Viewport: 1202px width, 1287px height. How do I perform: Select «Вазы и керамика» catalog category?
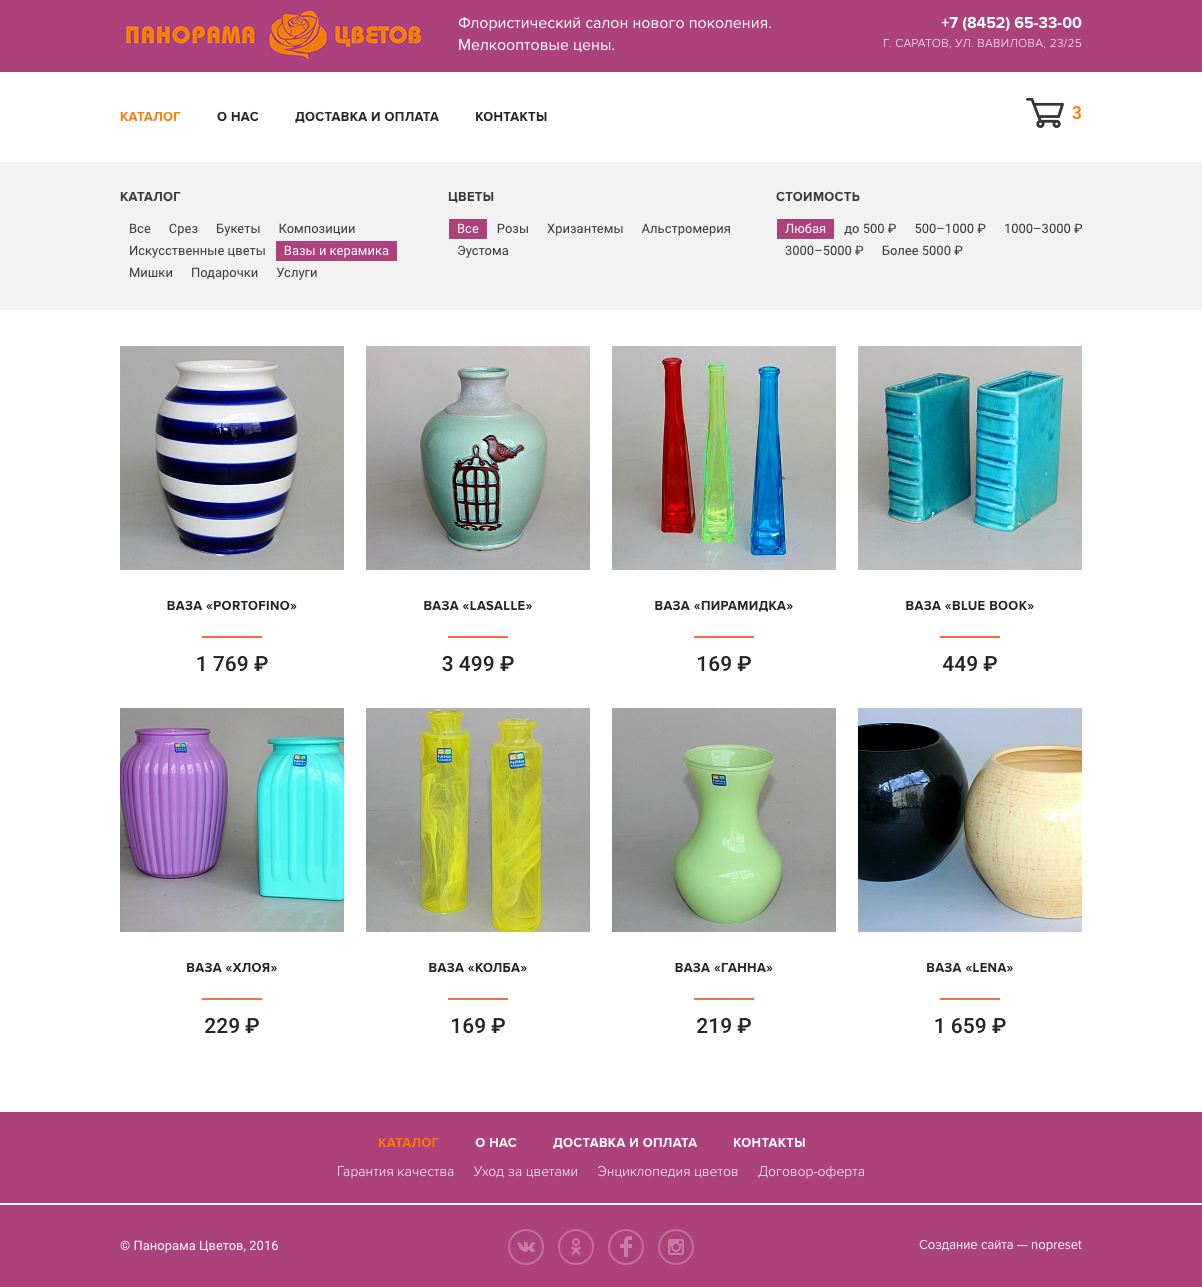click(336, 251)
